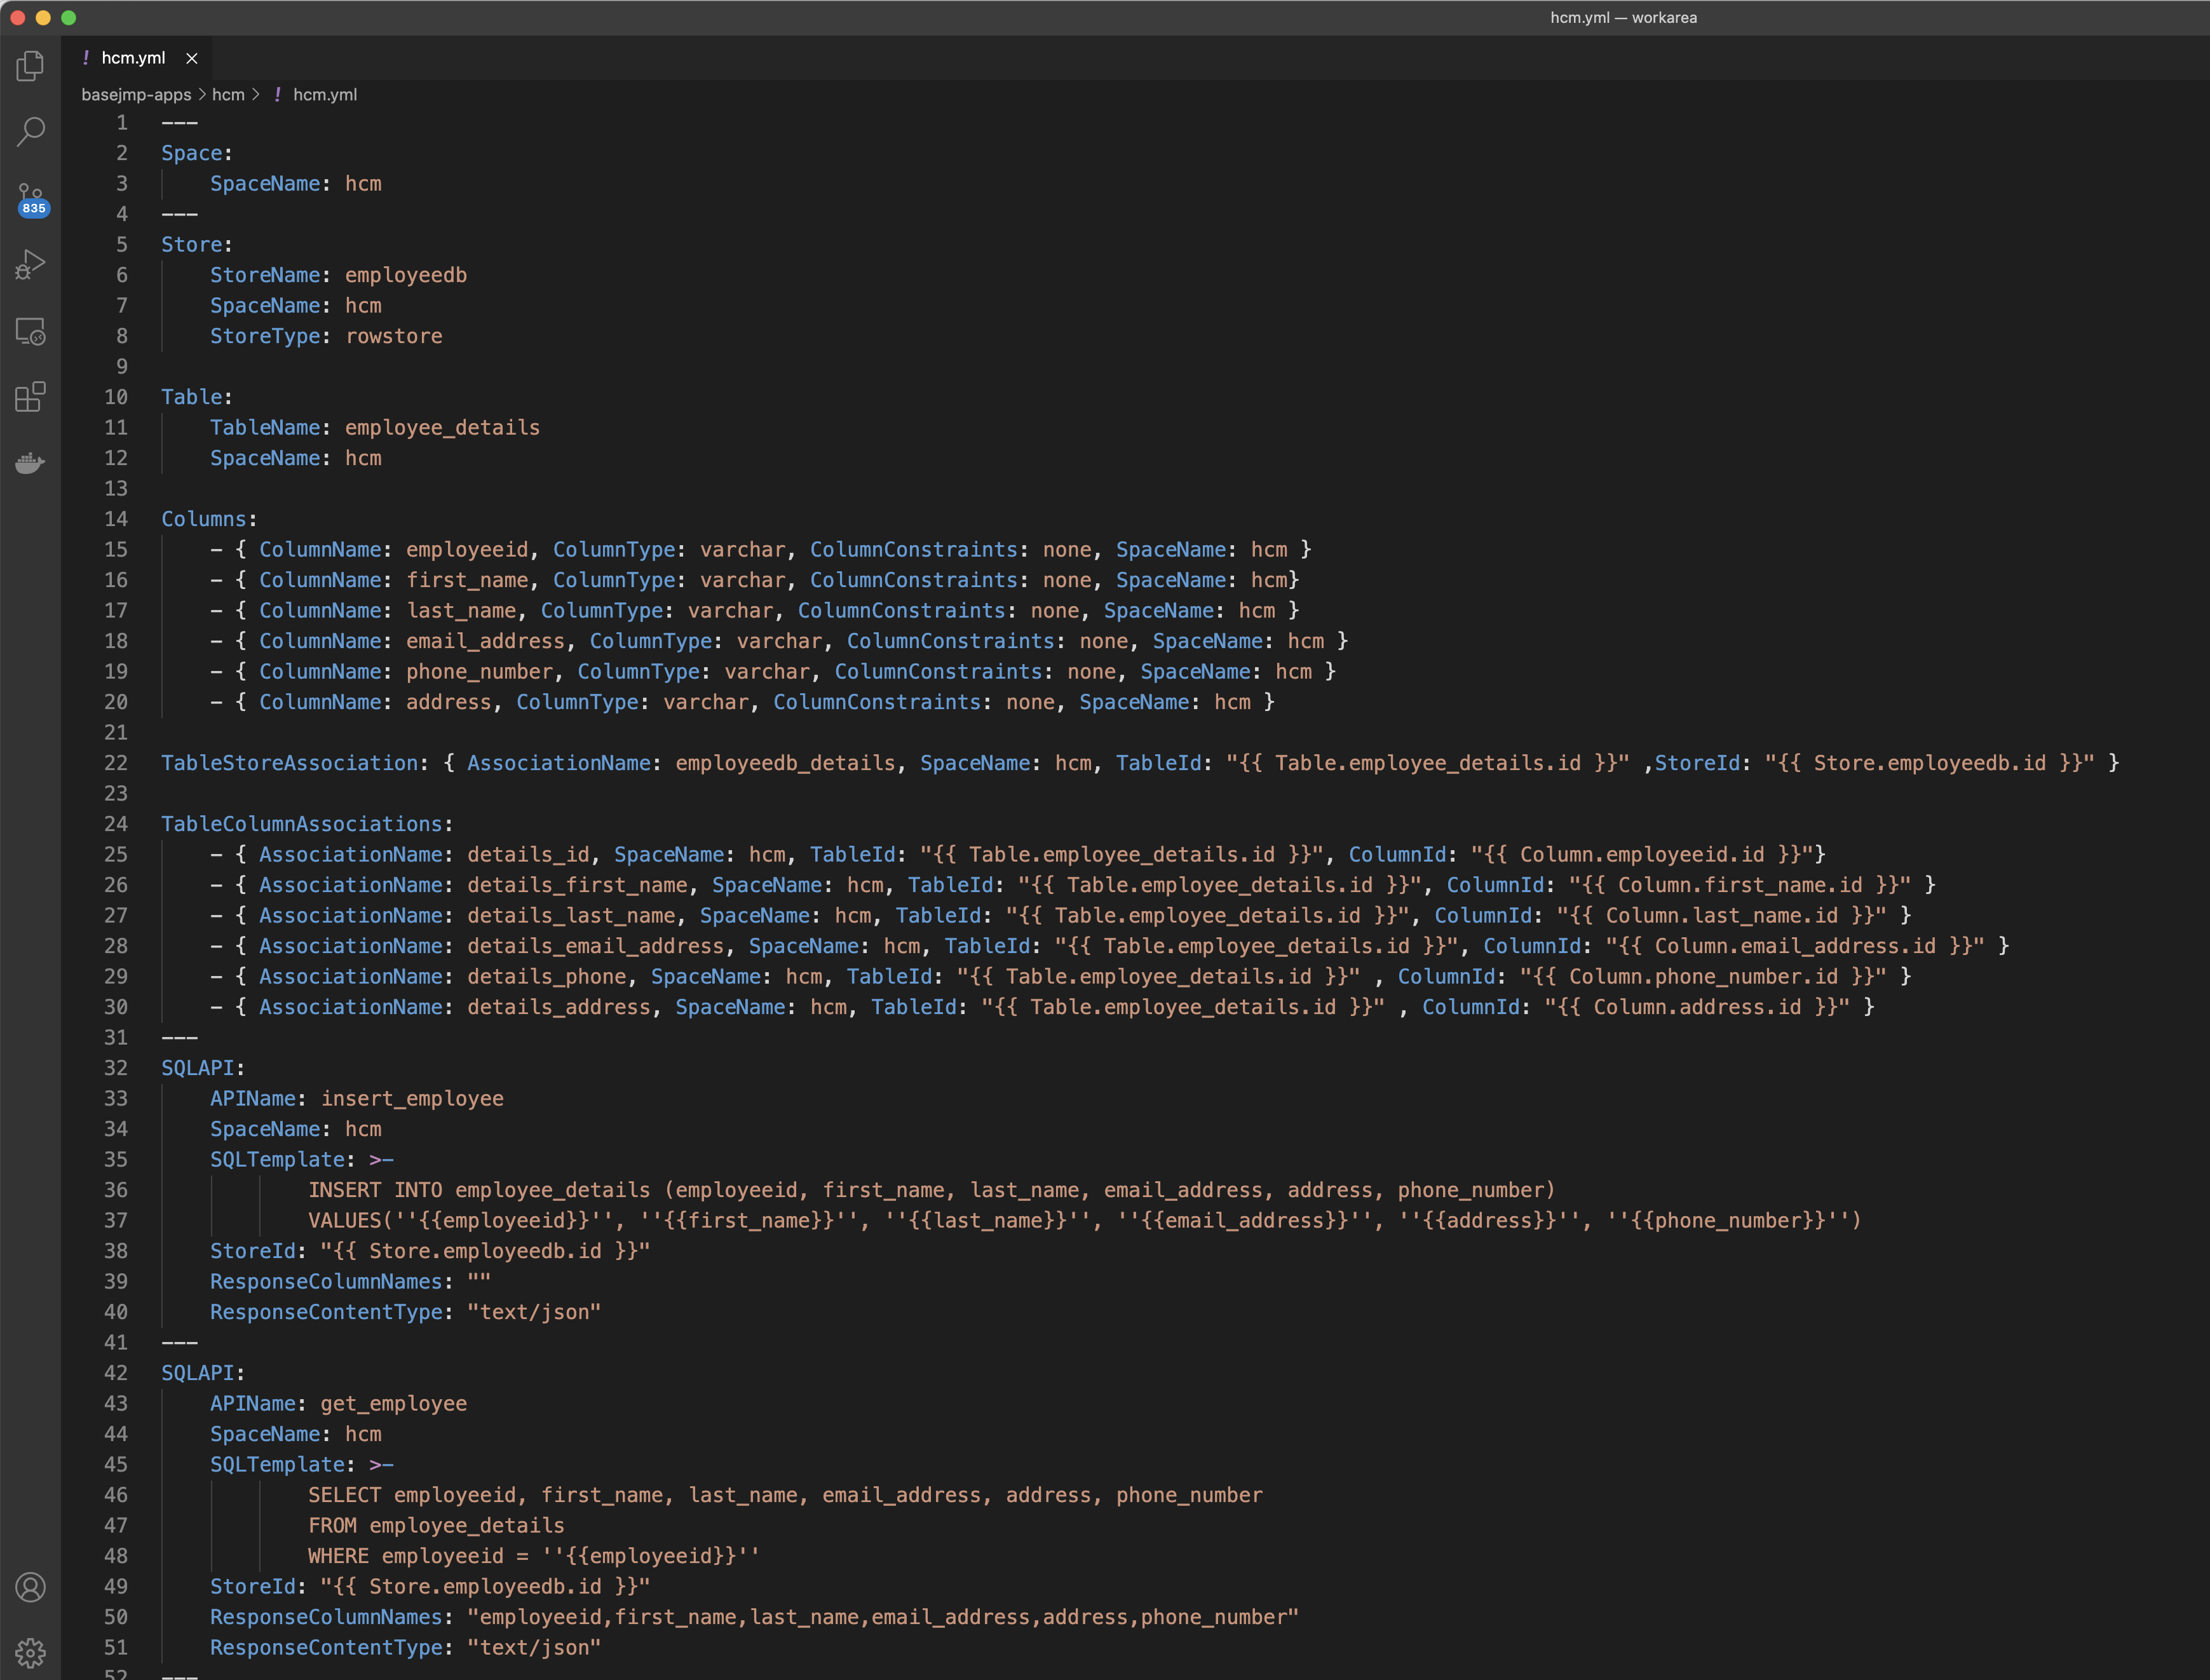Close the hcm.yml editor tab
This screenshot has width=2210, height=1680.
pyautogui.click(x=192, y=58)
